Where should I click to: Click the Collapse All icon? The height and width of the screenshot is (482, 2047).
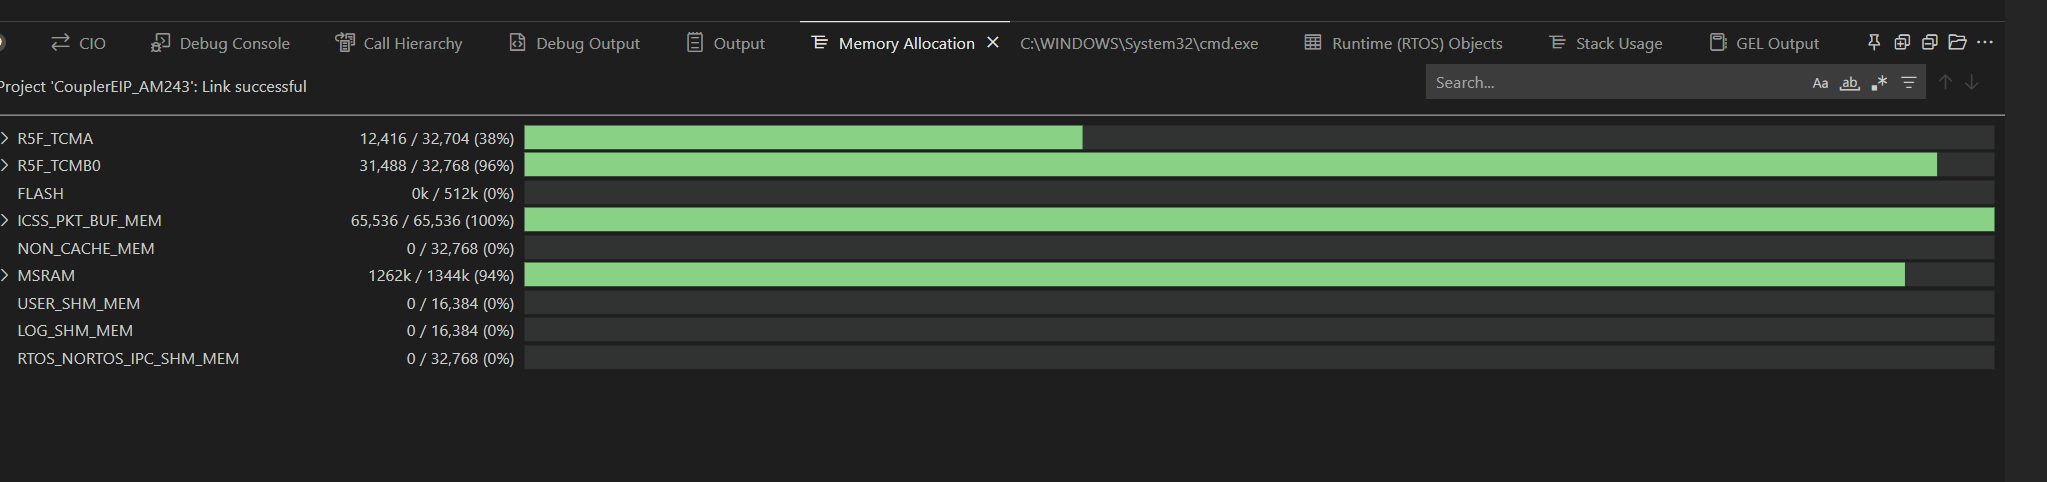(1930, 42)
